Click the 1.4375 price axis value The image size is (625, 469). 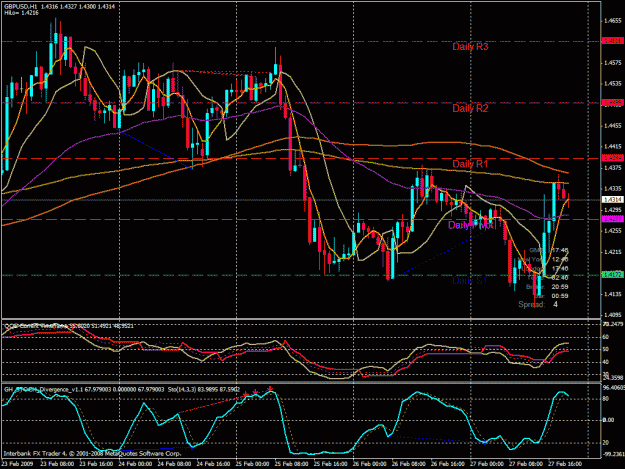click(x=613, y=168)
